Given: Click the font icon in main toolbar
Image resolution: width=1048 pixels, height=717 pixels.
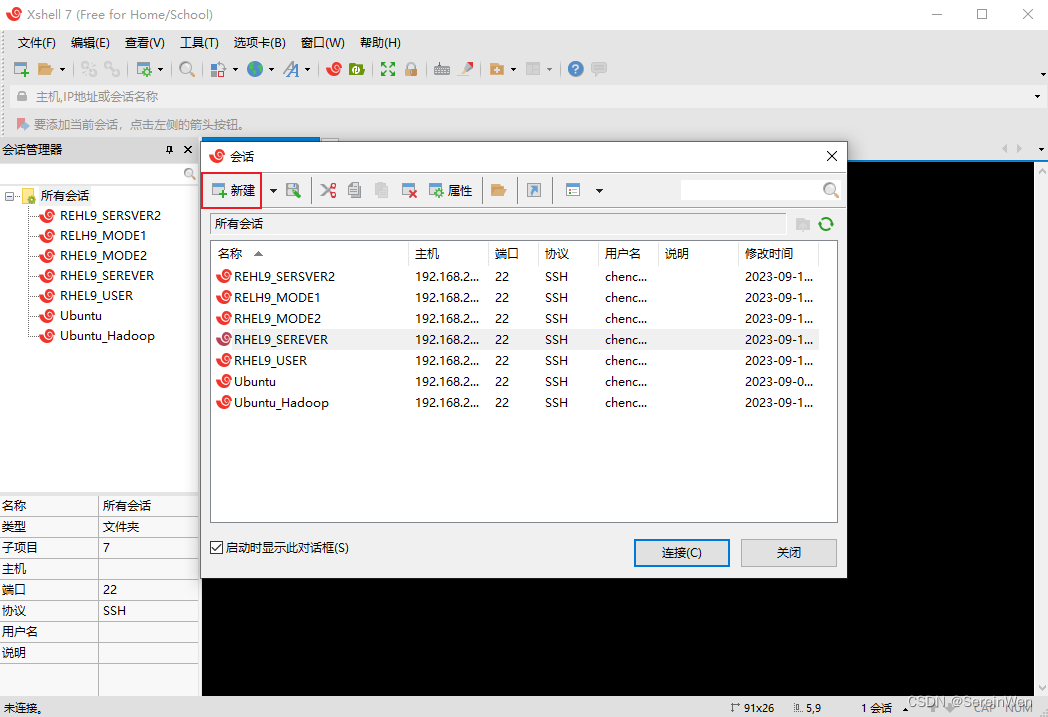Looking at the screenshot, I should pyautogui.click(x=291, y=69).
